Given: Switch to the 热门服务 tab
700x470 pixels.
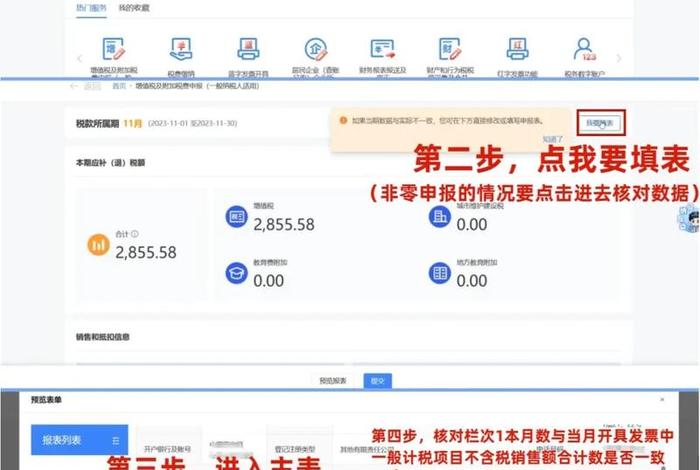Looking at the screenshot, I should 91,8.
